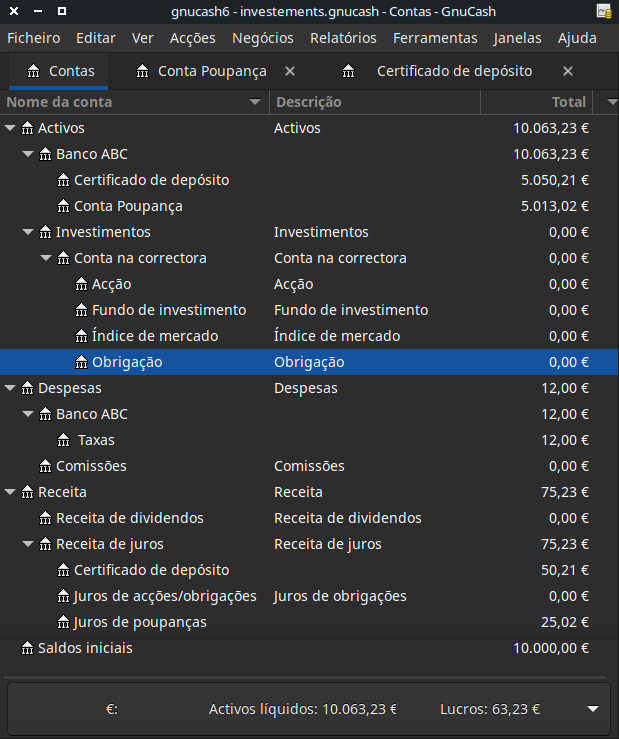619x739 pixels.
Task: Open the column chooser arrow after Total
Action: (610, 102)
